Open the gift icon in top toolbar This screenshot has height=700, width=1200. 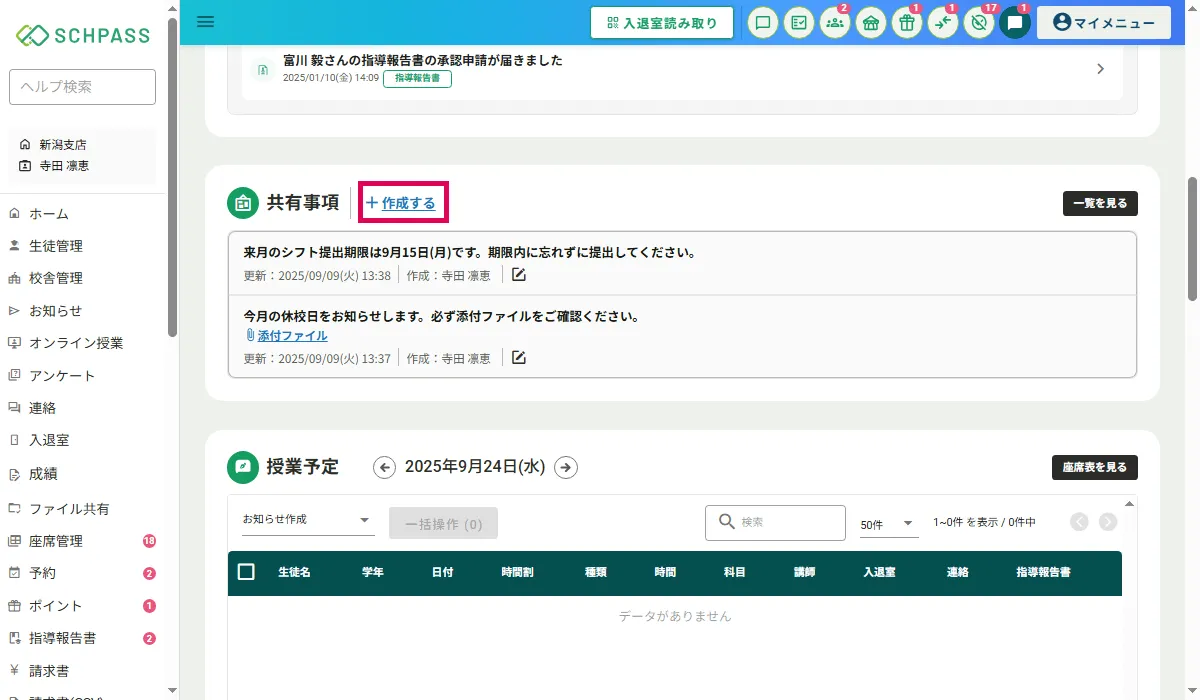[907, 23]
